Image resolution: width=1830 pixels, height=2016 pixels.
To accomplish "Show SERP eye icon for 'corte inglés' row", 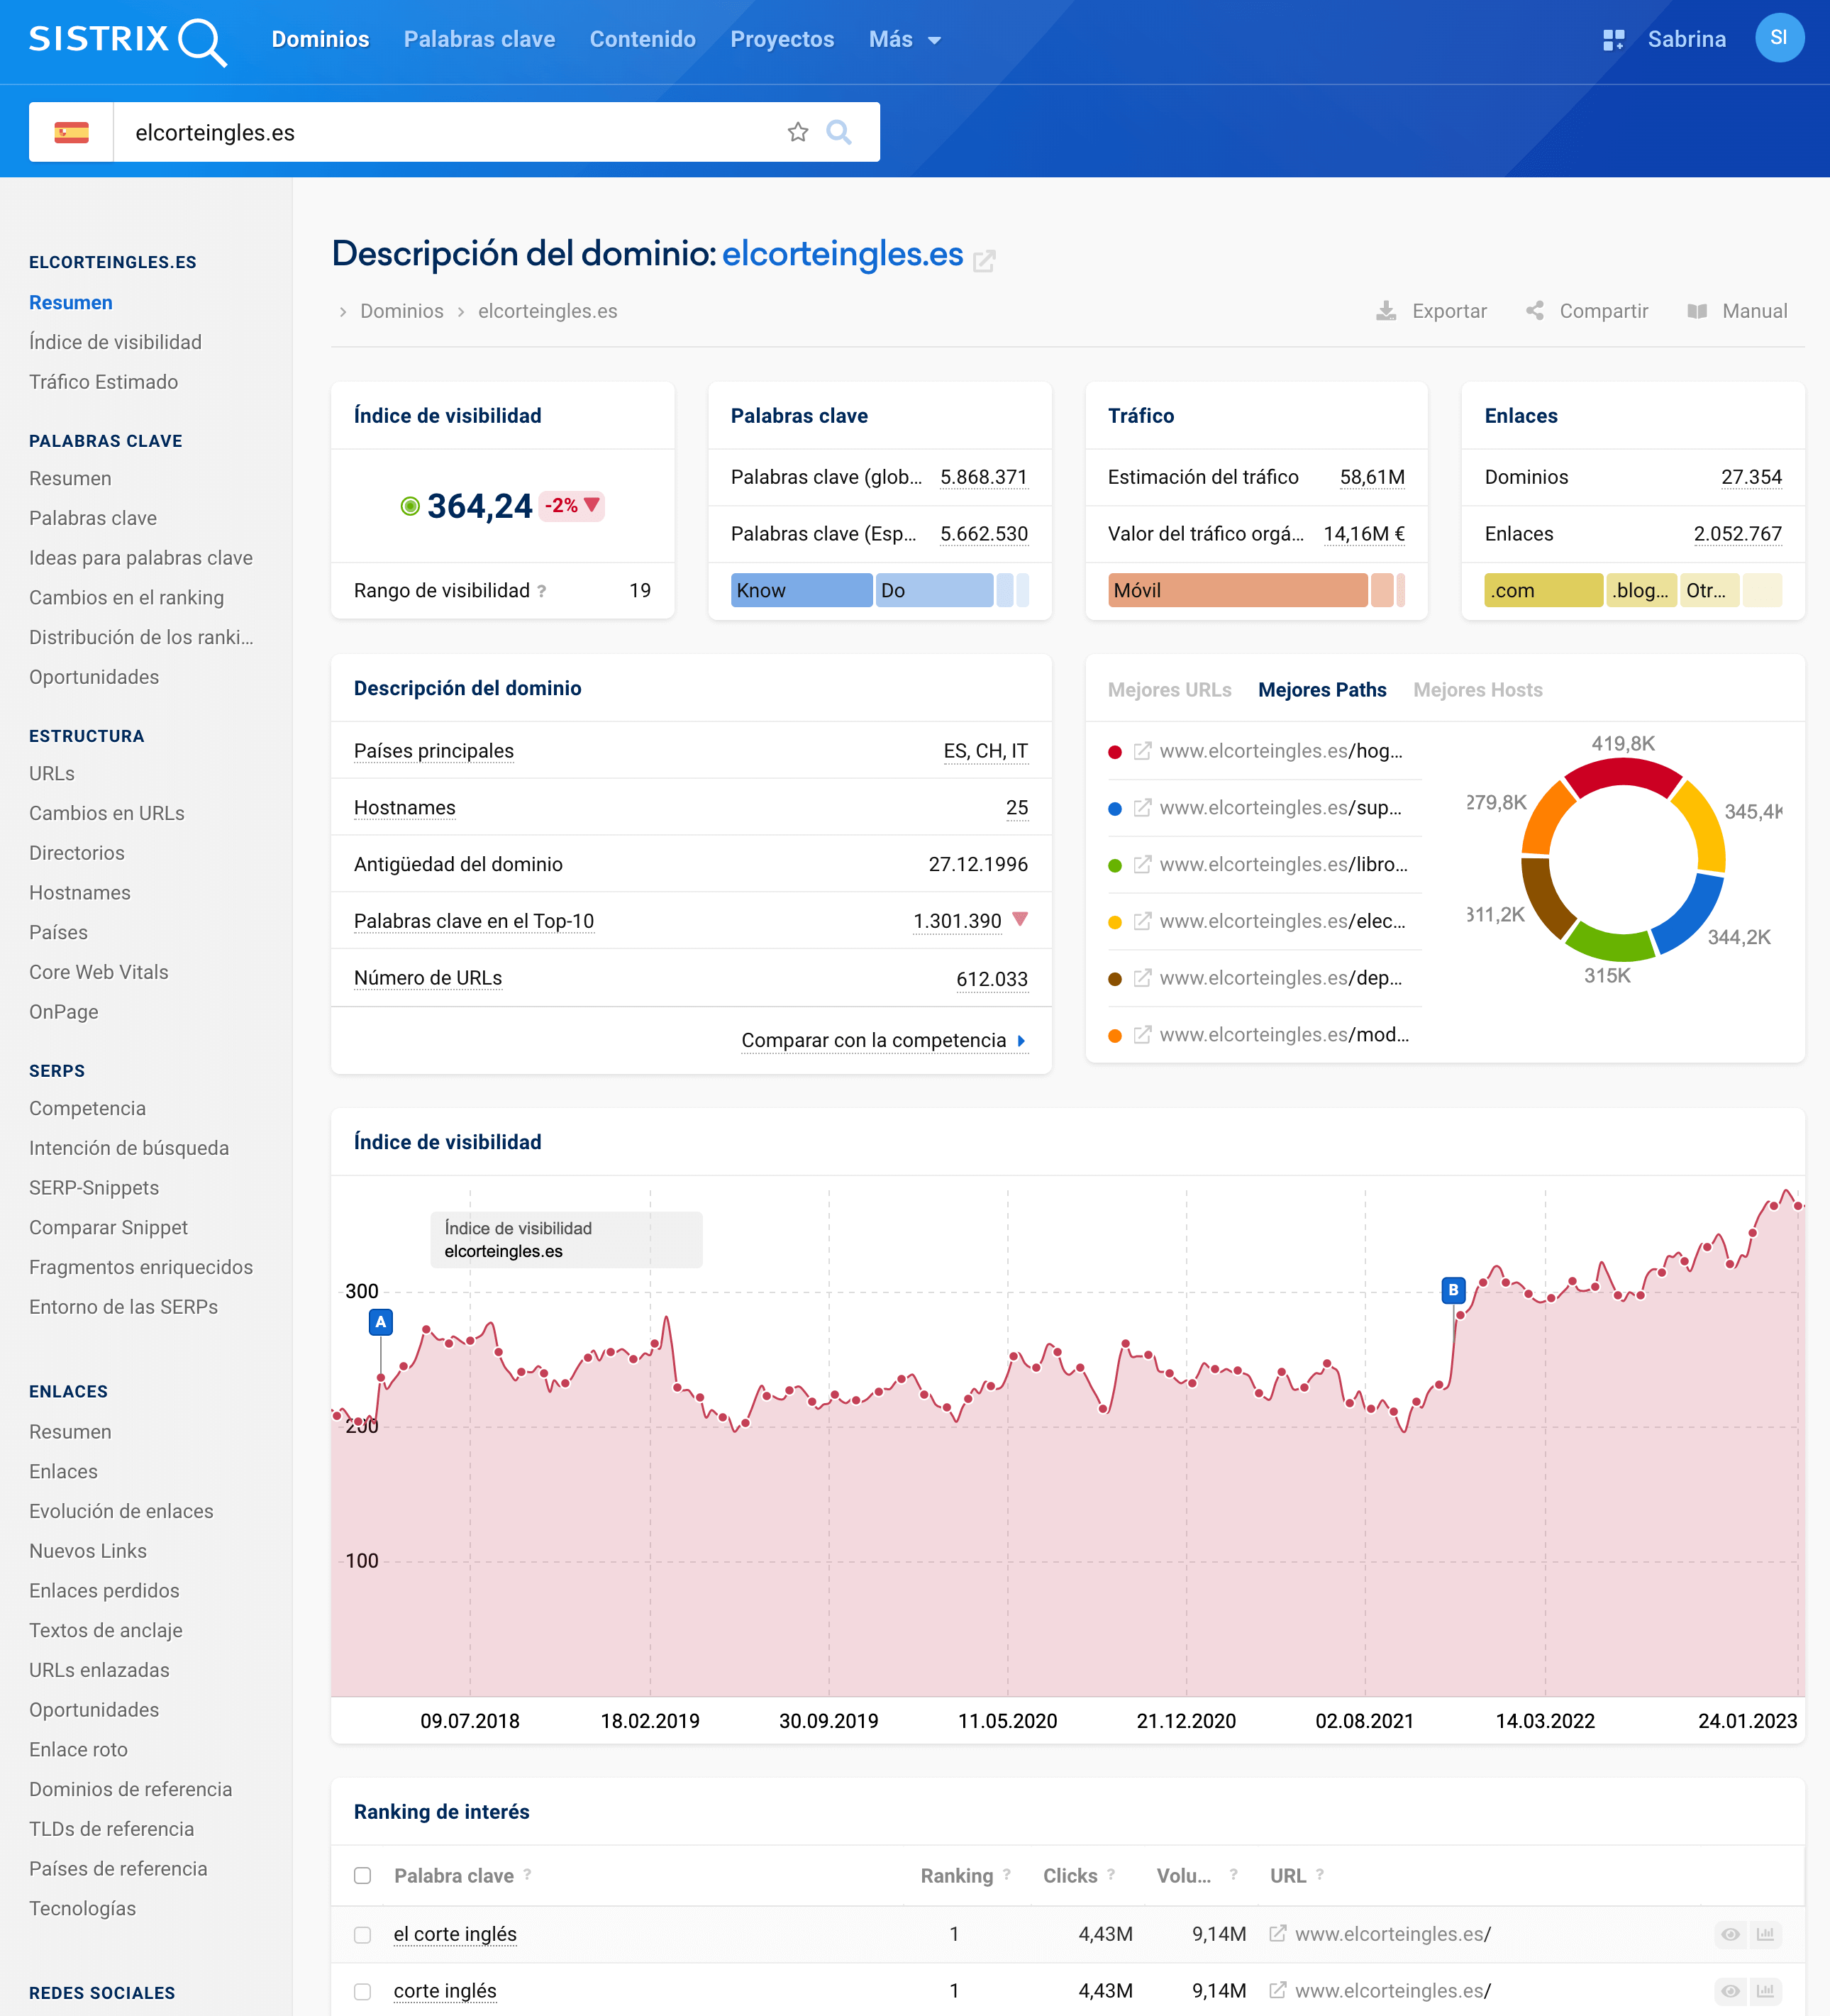I will tap(1730, 1991).
